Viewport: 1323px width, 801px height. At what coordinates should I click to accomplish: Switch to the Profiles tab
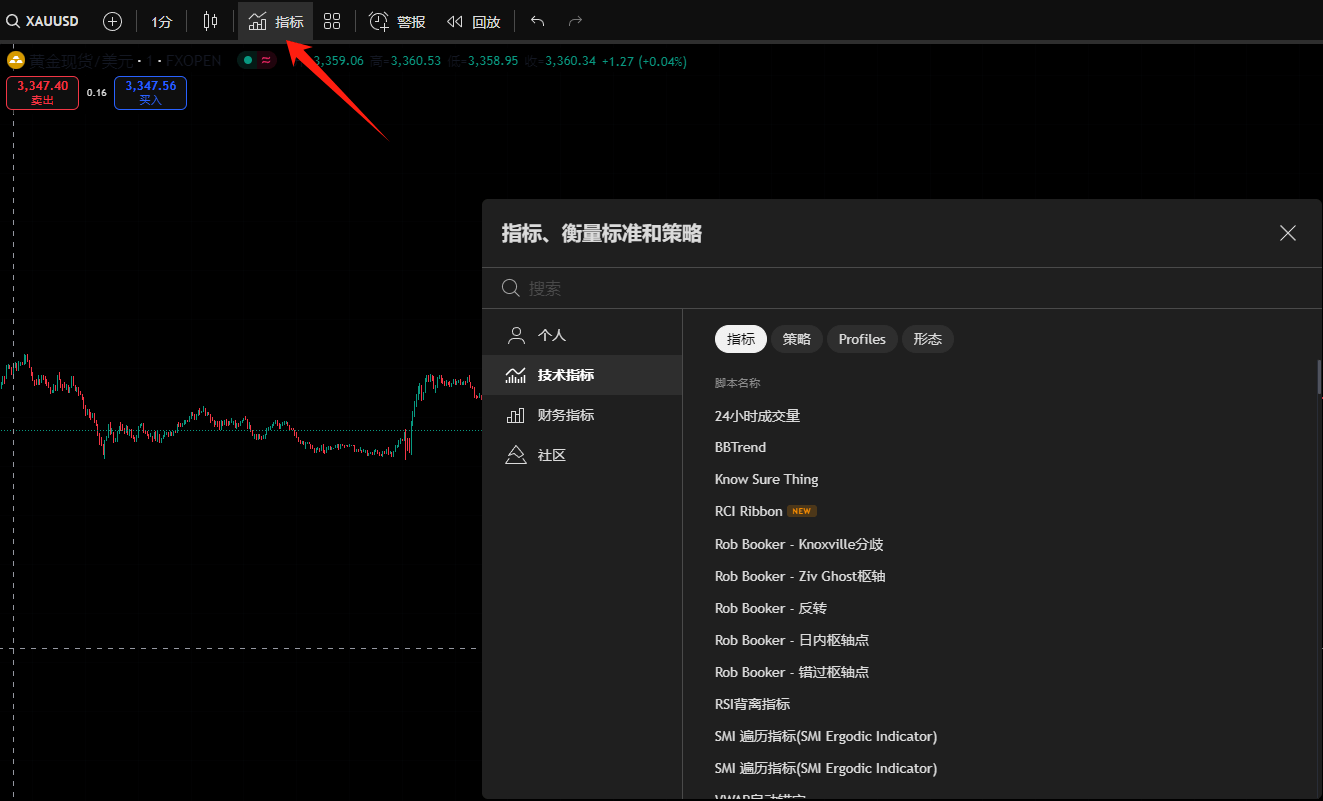pos(862,339)
